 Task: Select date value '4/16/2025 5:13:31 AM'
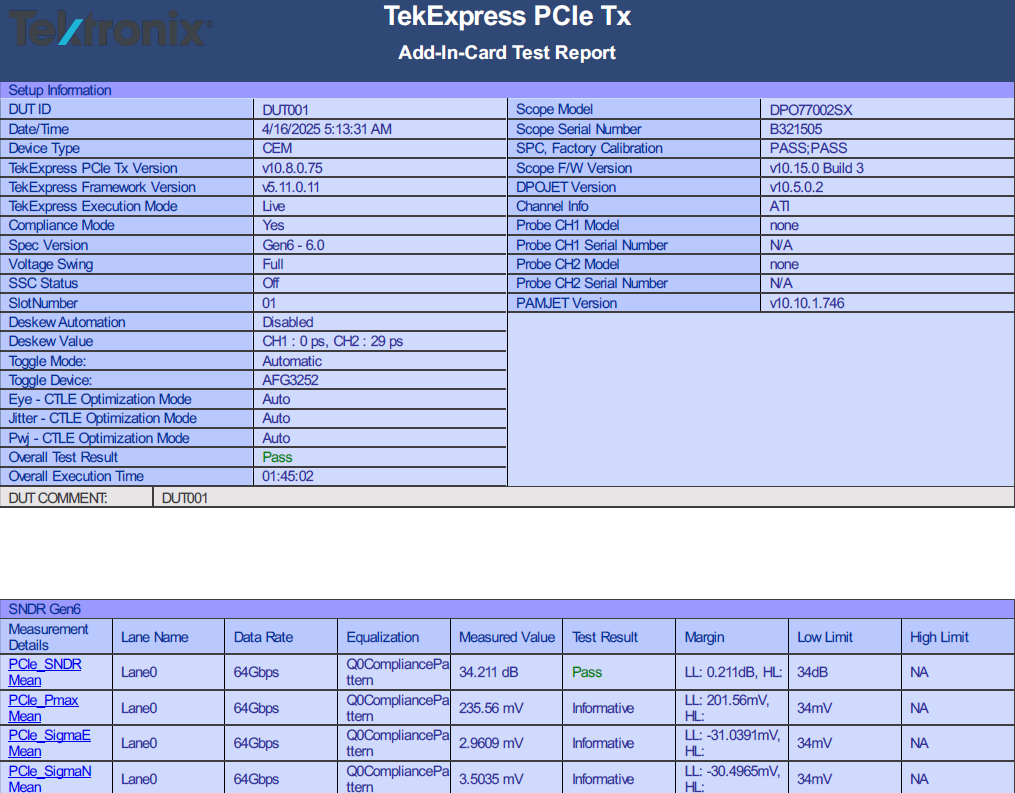tap(327, 129)
